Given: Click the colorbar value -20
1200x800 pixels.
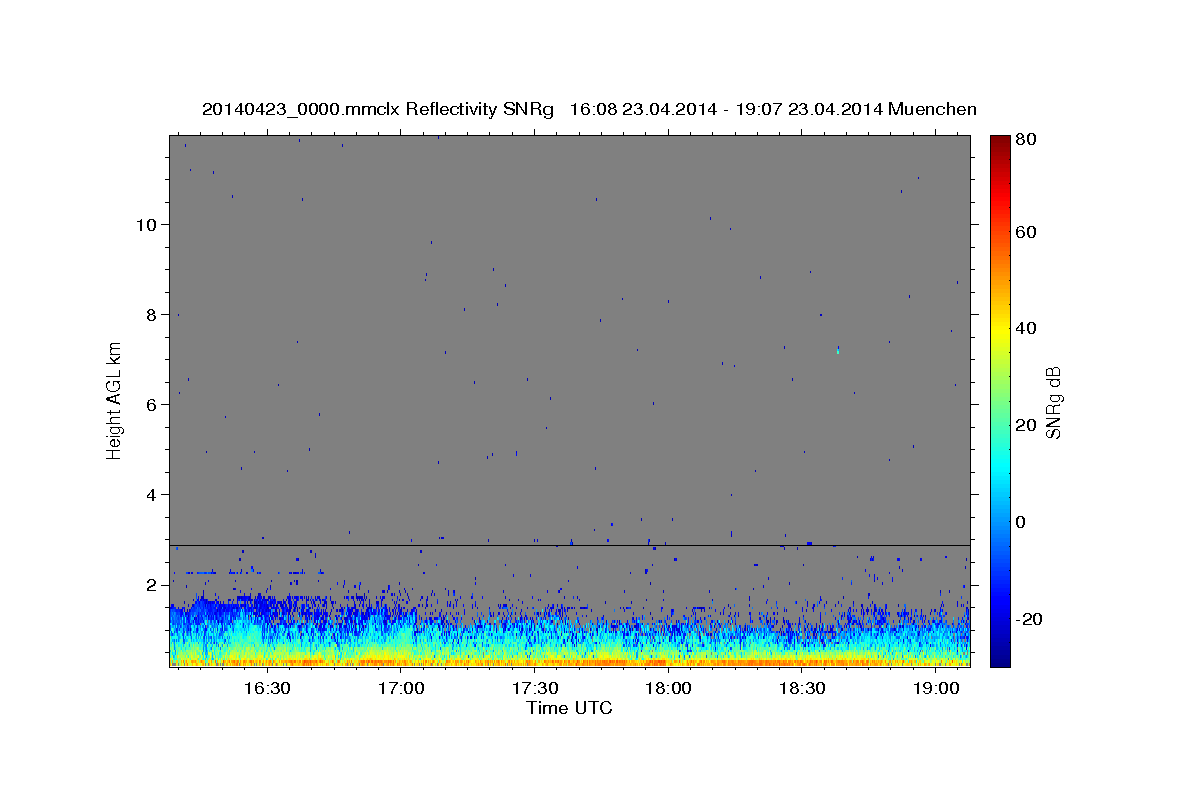Looking at the screenshot, I should 1029,619.
